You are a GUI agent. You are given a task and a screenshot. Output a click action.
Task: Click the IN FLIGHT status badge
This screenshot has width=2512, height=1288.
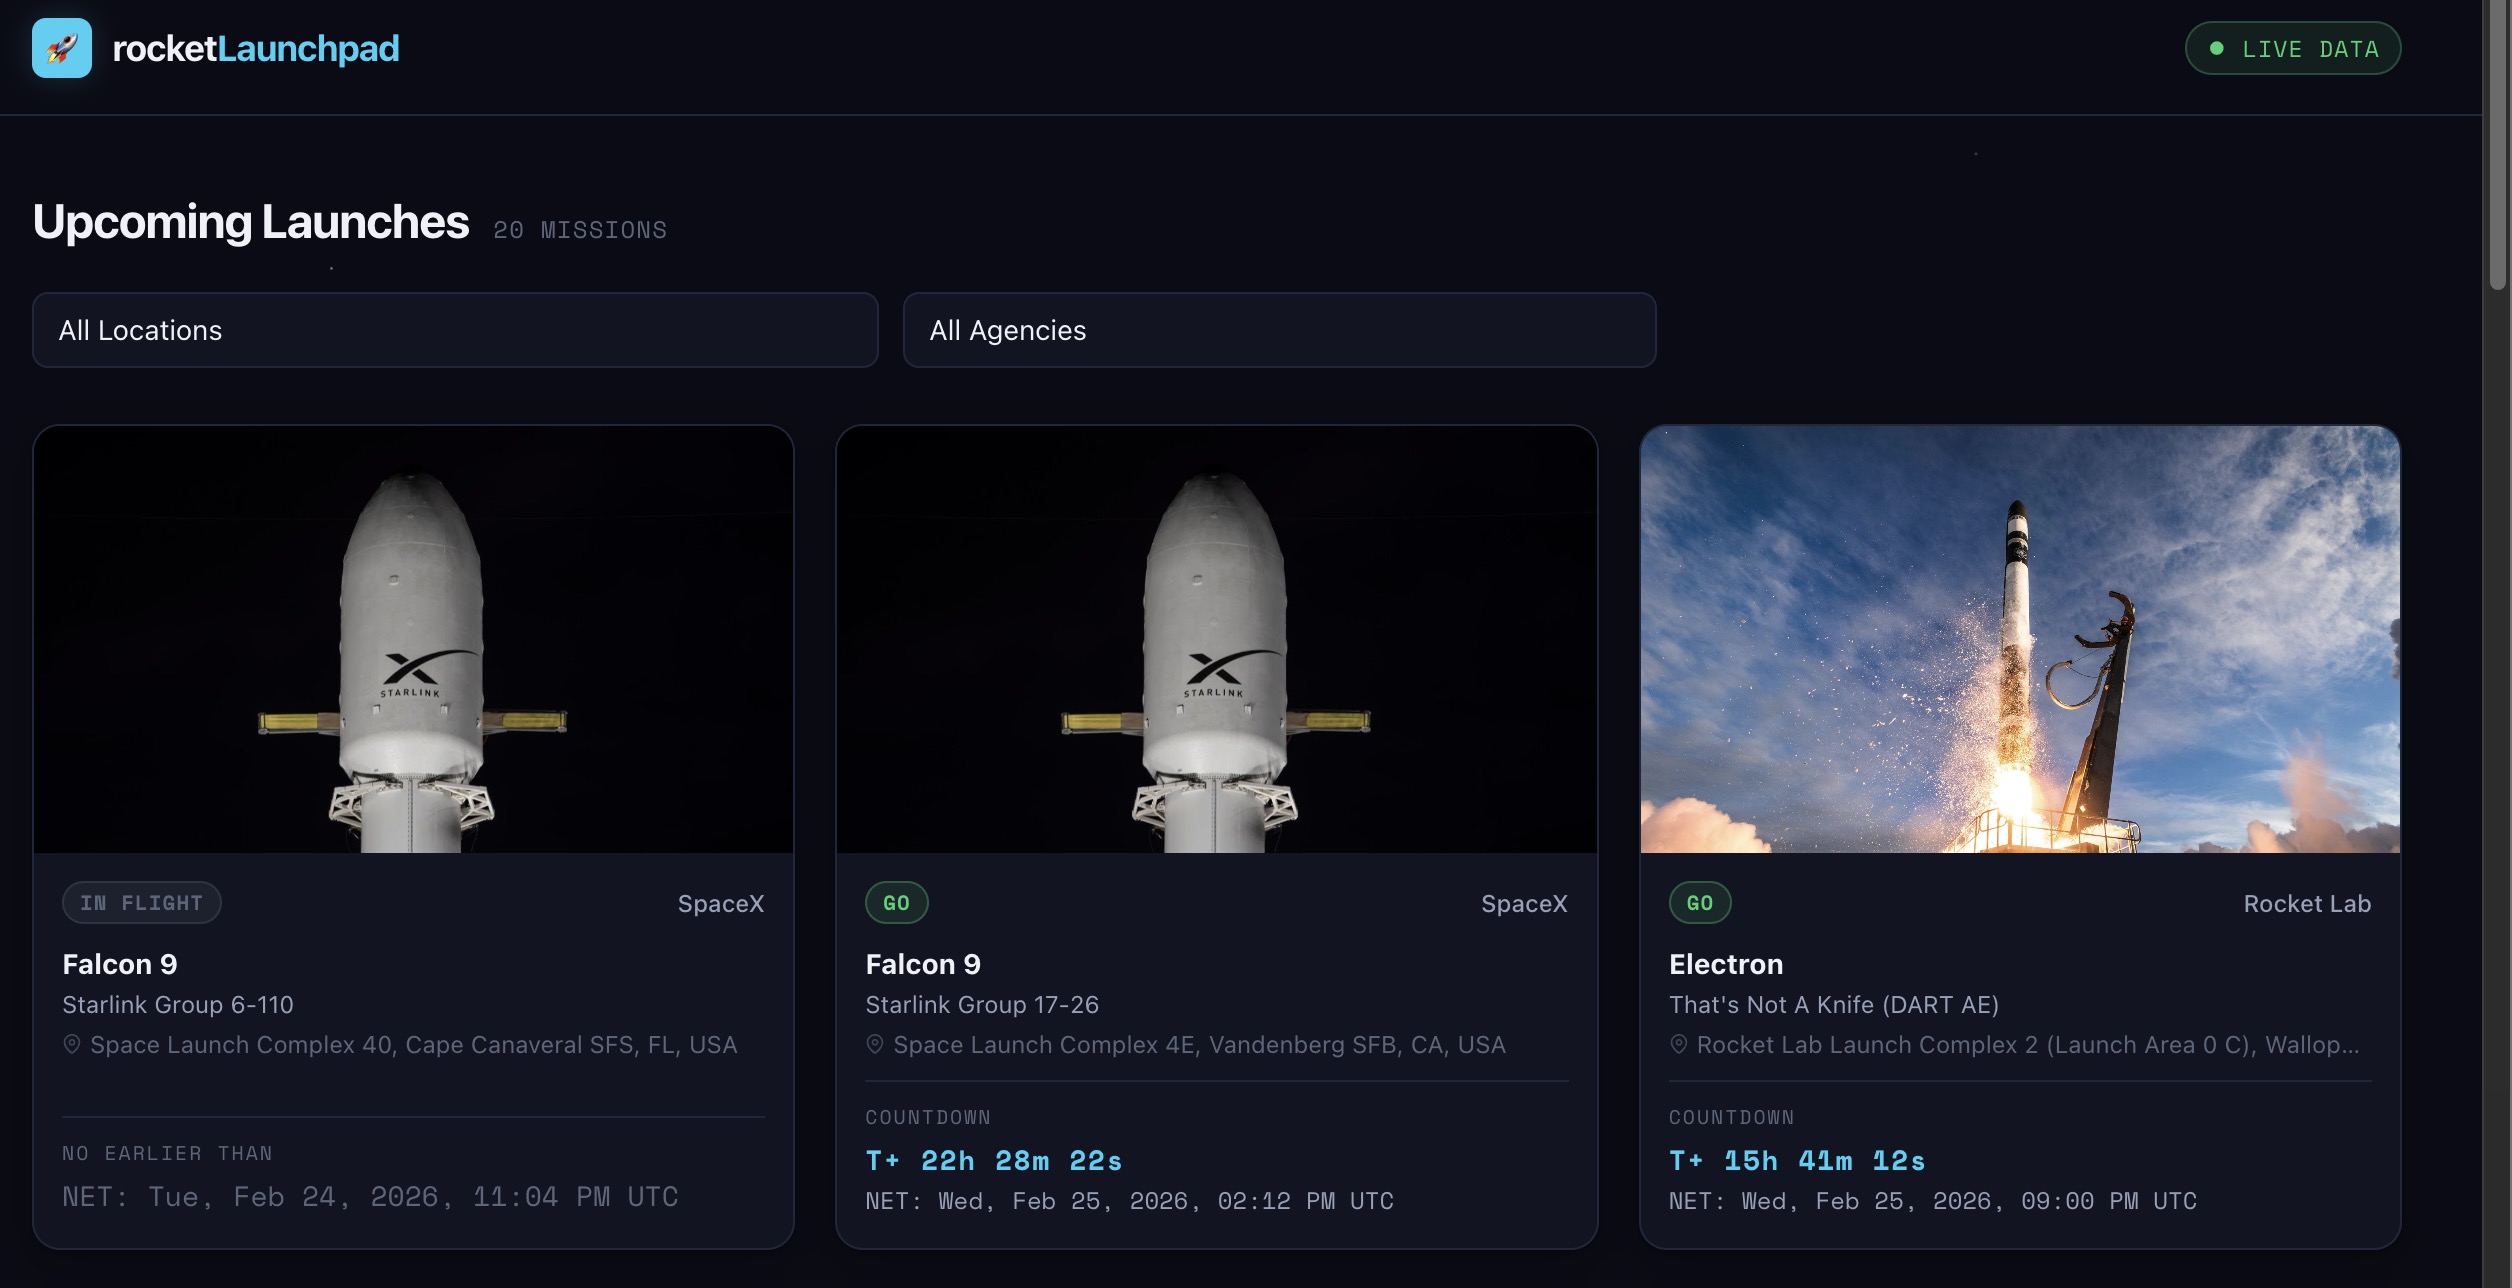pos(141,902)
